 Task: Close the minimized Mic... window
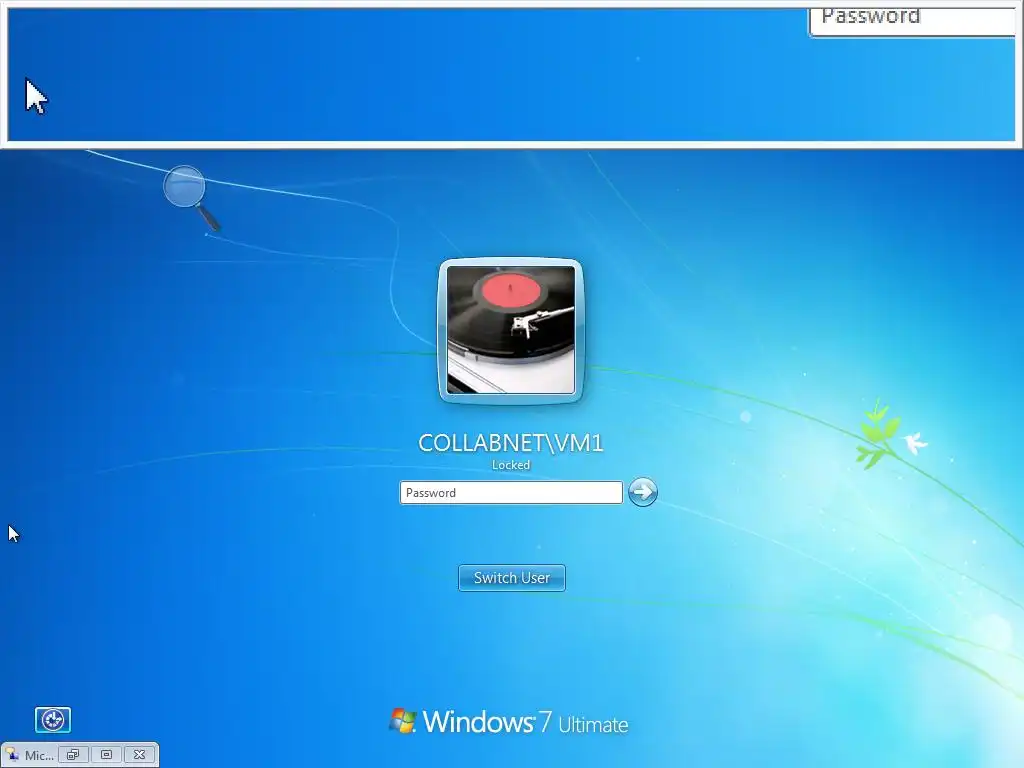pyautogui.click(x=139, y=755)
